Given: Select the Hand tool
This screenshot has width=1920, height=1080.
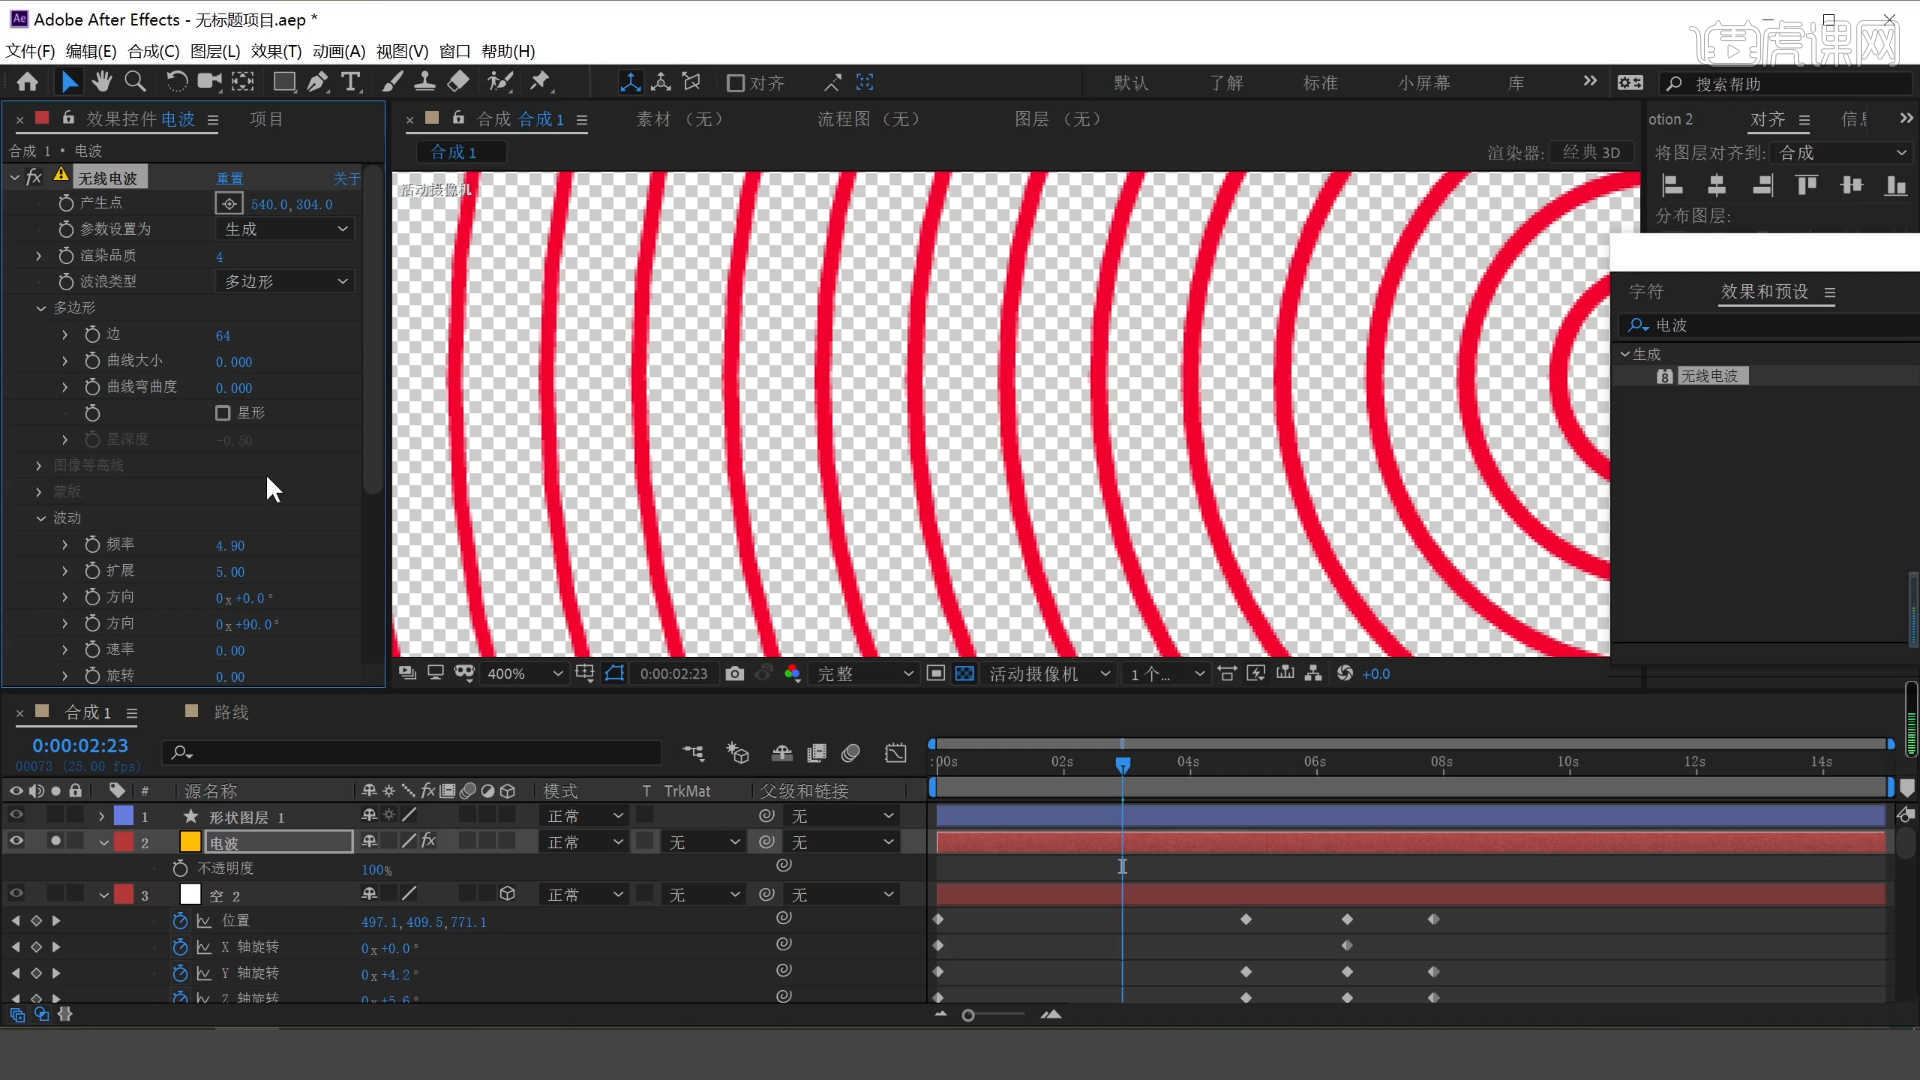Looking at the screenshot, I should 102,82.
